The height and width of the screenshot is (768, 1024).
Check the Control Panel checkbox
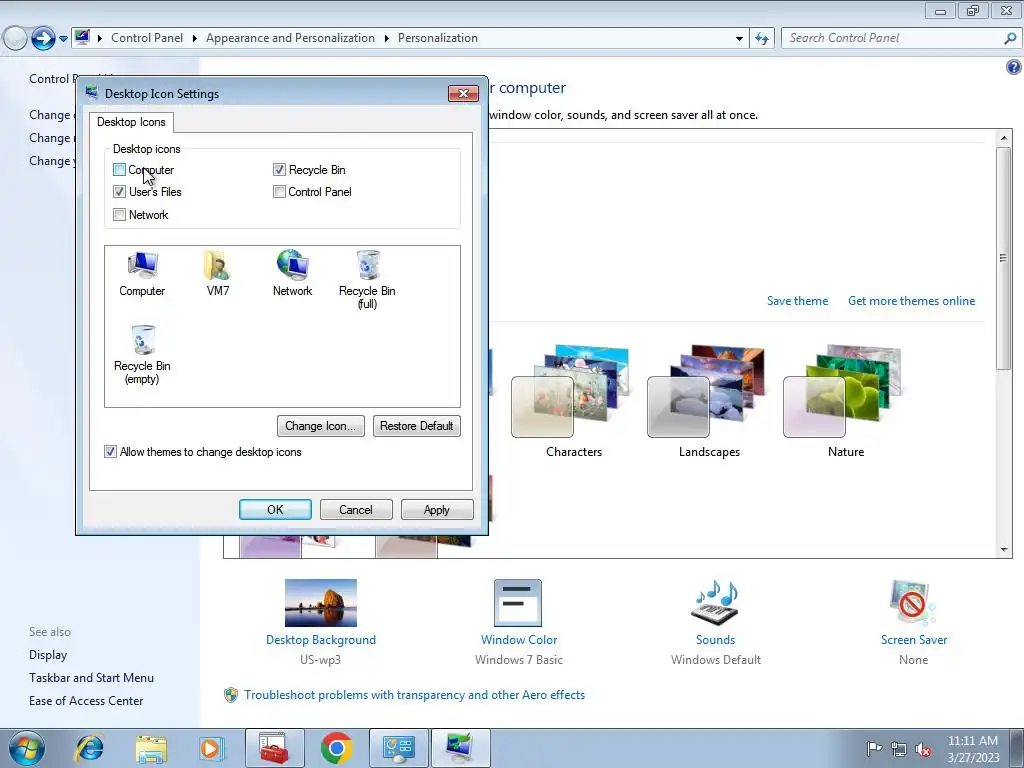point(280,191)
